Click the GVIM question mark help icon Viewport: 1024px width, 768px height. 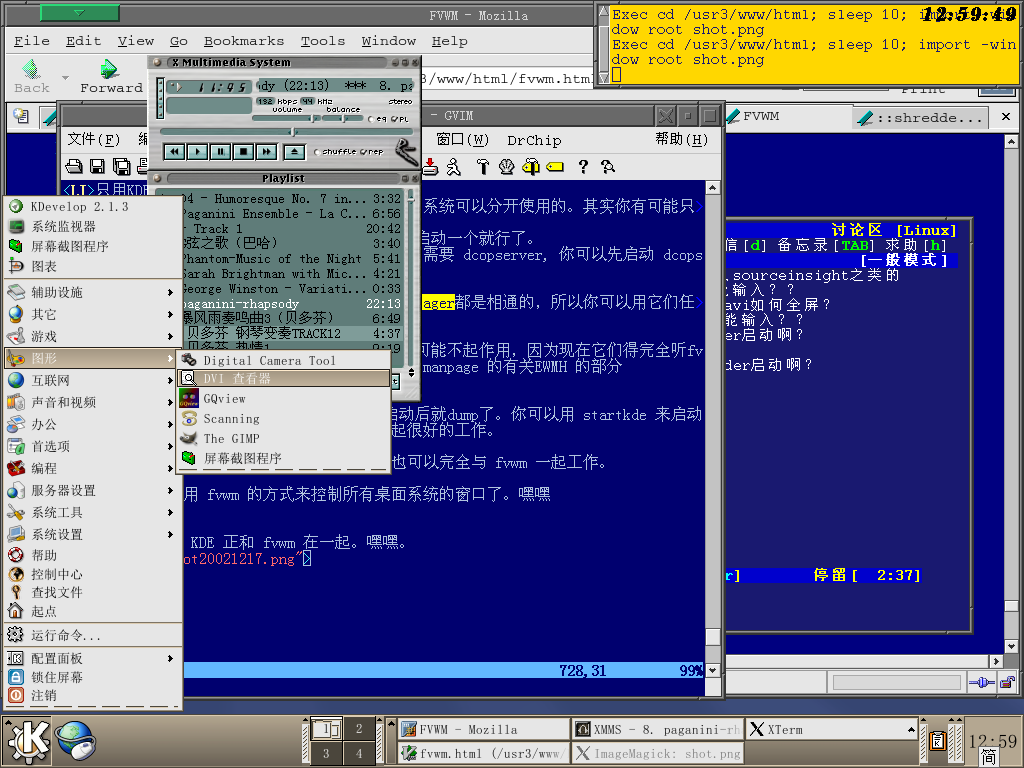click(x=583, y=167)
